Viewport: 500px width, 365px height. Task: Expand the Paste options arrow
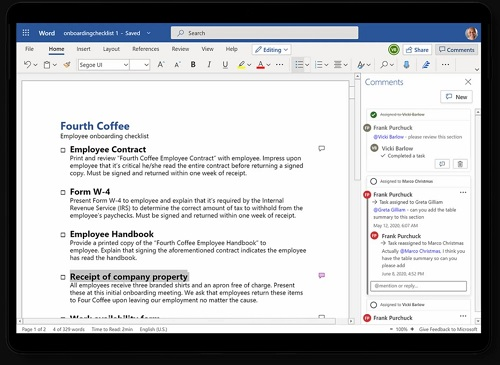click(x=55, y=65)
